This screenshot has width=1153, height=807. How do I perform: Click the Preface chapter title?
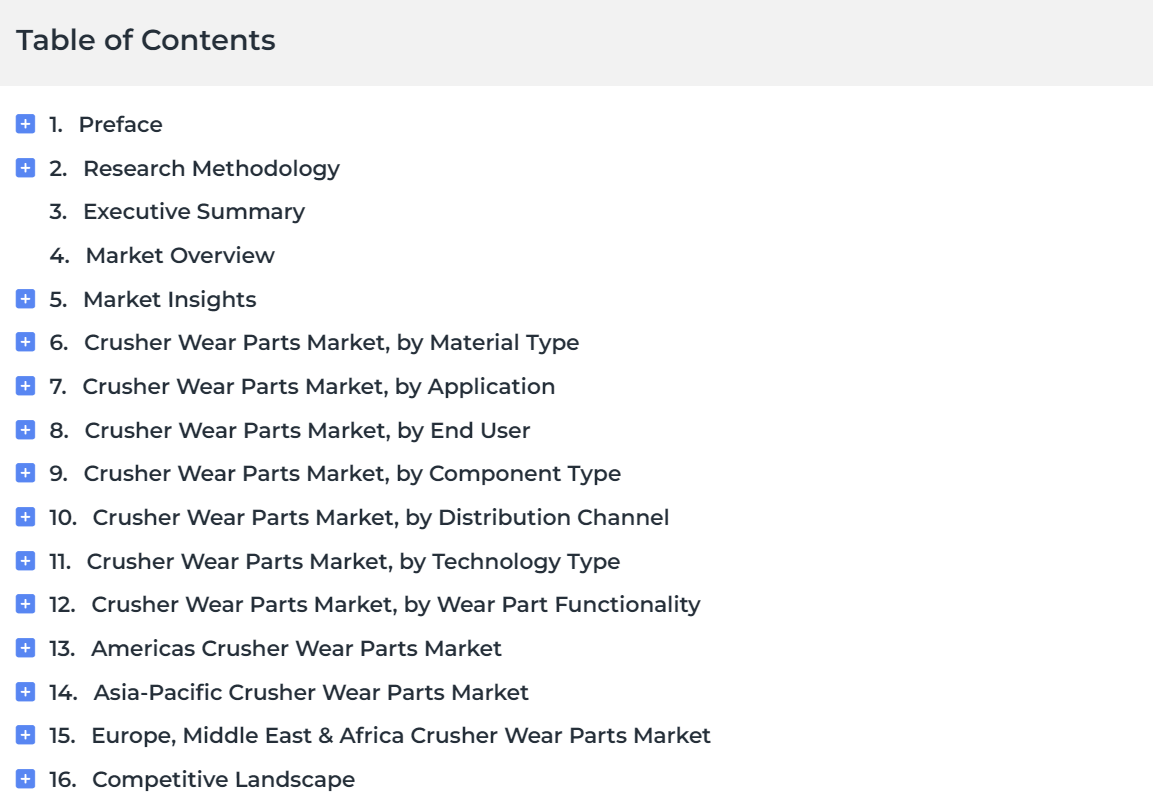121,124
